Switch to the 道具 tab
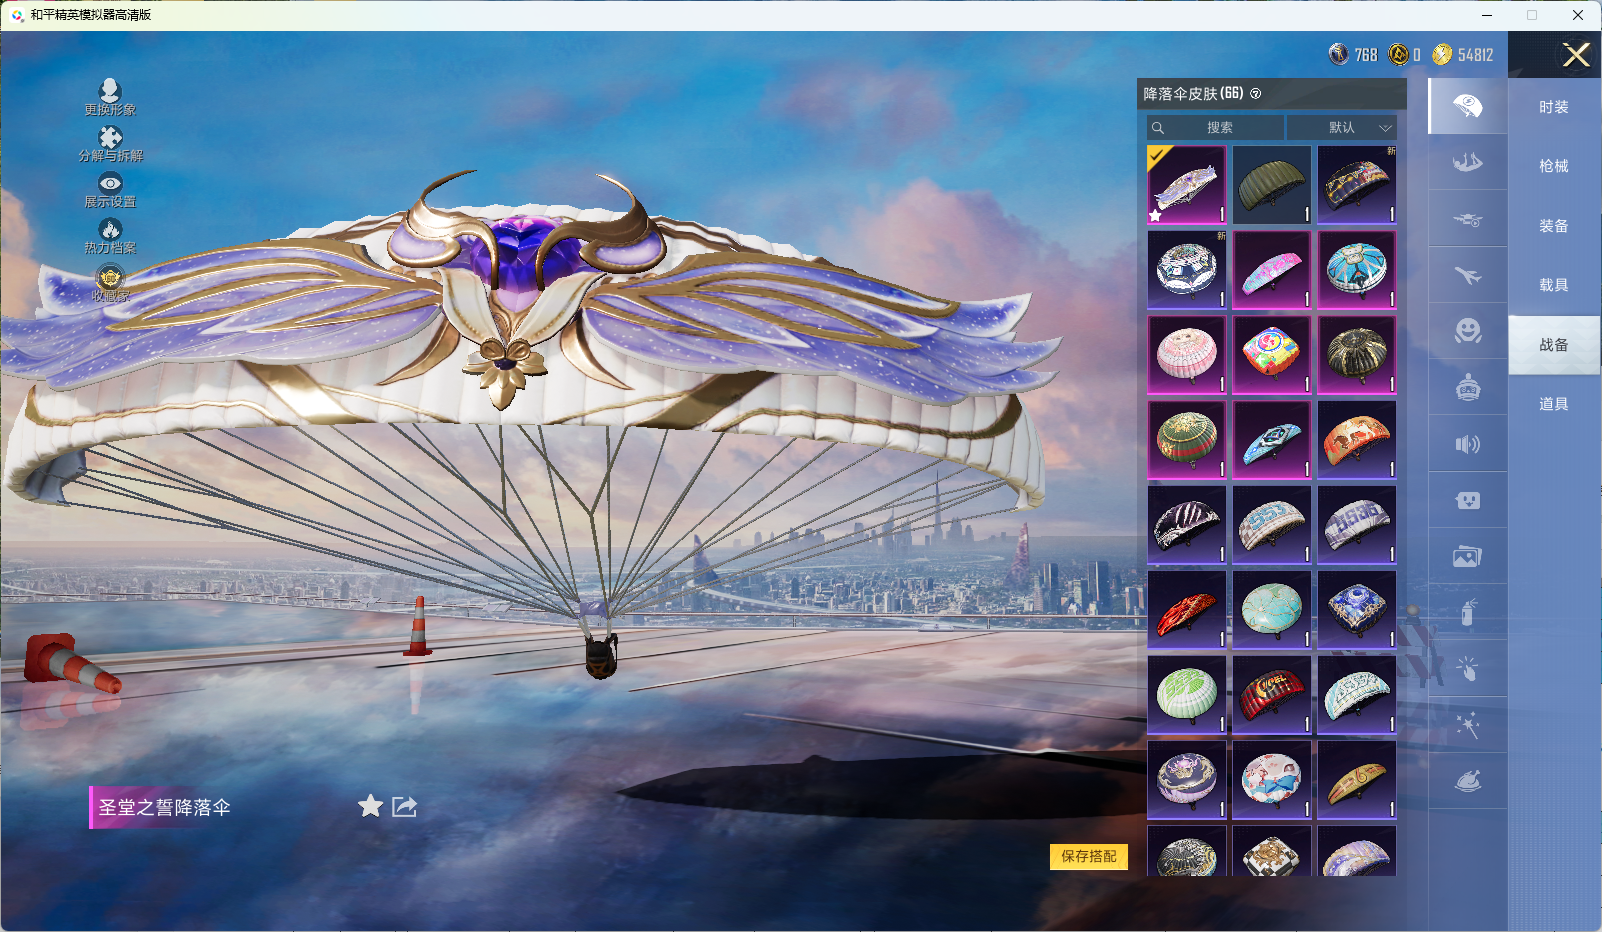The width and height of the screenshot is (1602, 932). click(1554, 404)
